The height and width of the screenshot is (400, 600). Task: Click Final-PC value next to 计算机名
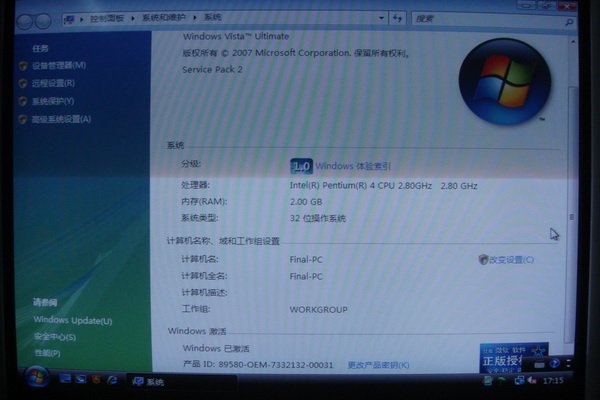point(306,260)
